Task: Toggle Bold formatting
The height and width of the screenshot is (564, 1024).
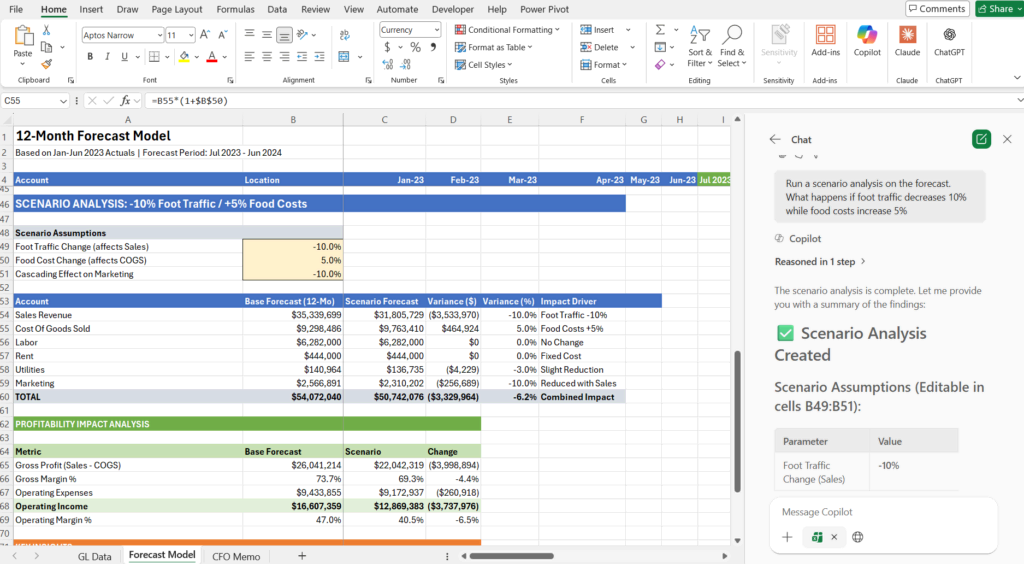Action: [90, 57]
